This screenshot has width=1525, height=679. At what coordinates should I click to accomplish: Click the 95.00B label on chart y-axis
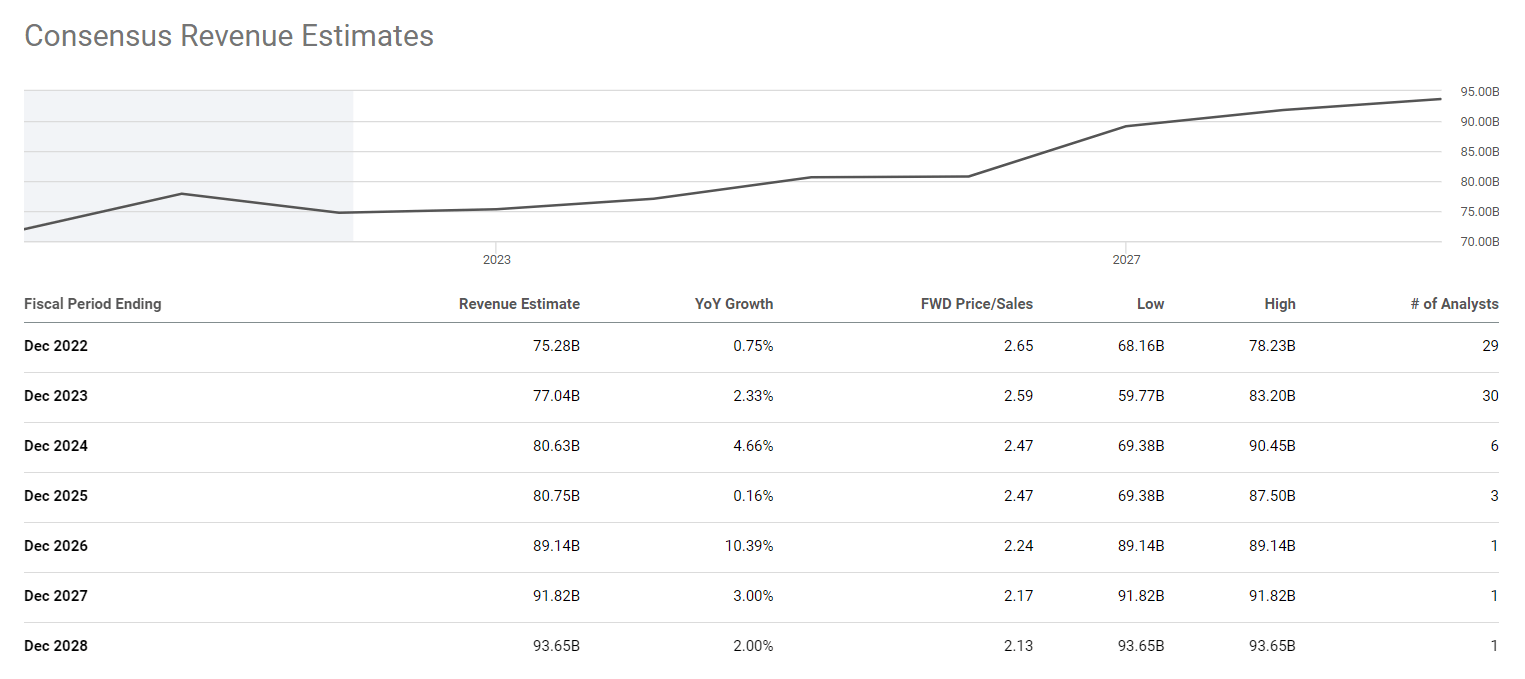click(x=1480, y=92)
